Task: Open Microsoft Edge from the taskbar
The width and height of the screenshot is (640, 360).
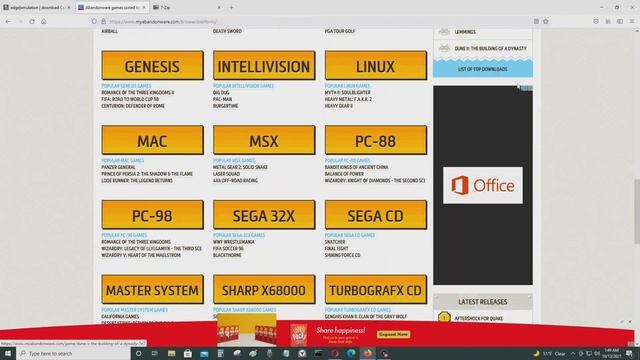Action: [x=351, y=353]
